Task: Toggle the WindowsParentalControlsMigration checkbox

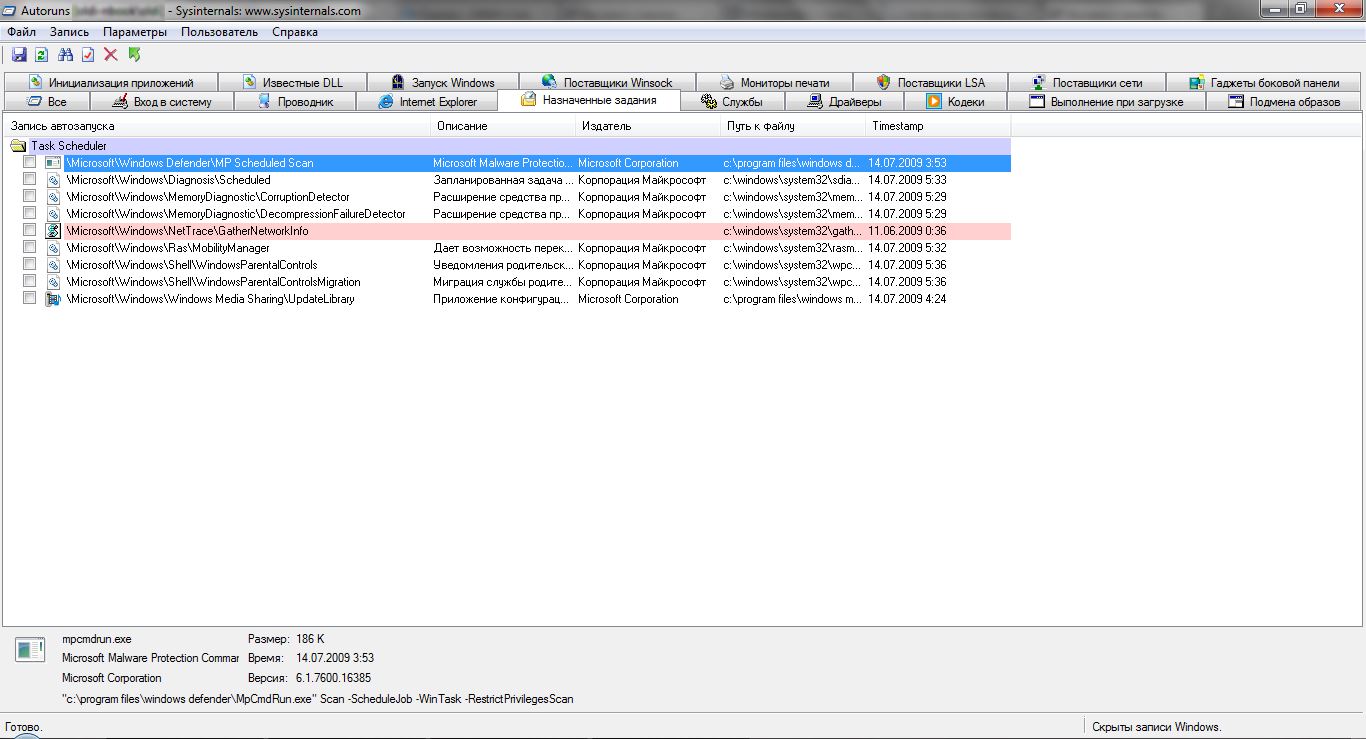Action: pyautogui.click(x=30, y=282)
